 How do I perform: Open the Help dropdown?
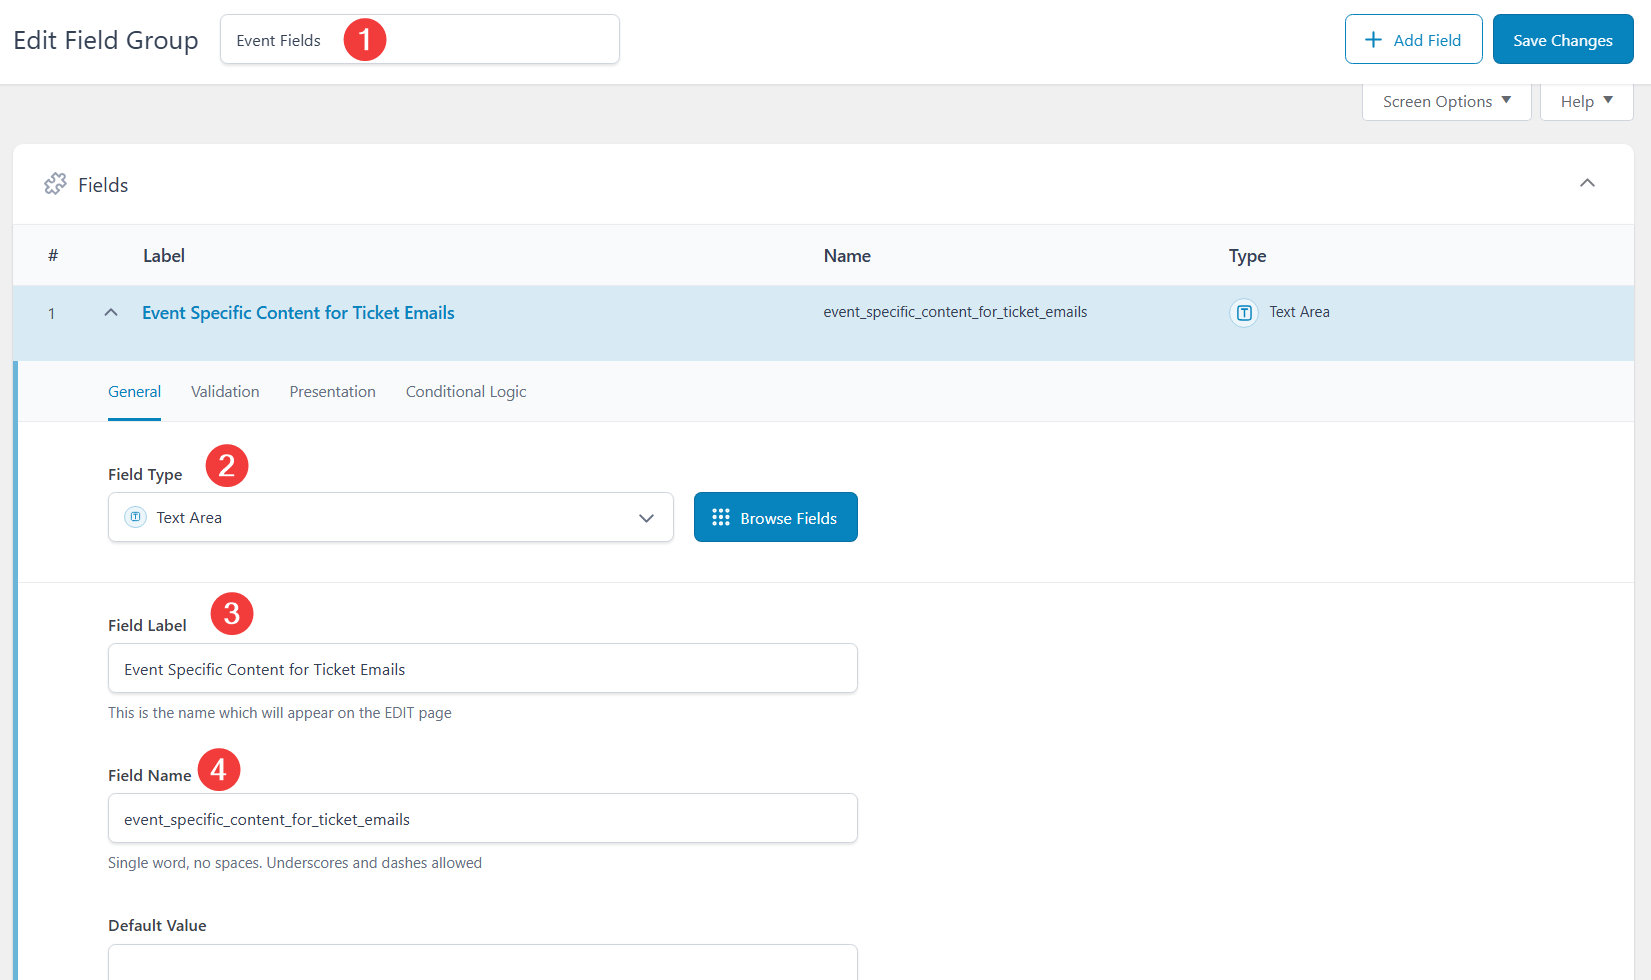coord(1586,102)
